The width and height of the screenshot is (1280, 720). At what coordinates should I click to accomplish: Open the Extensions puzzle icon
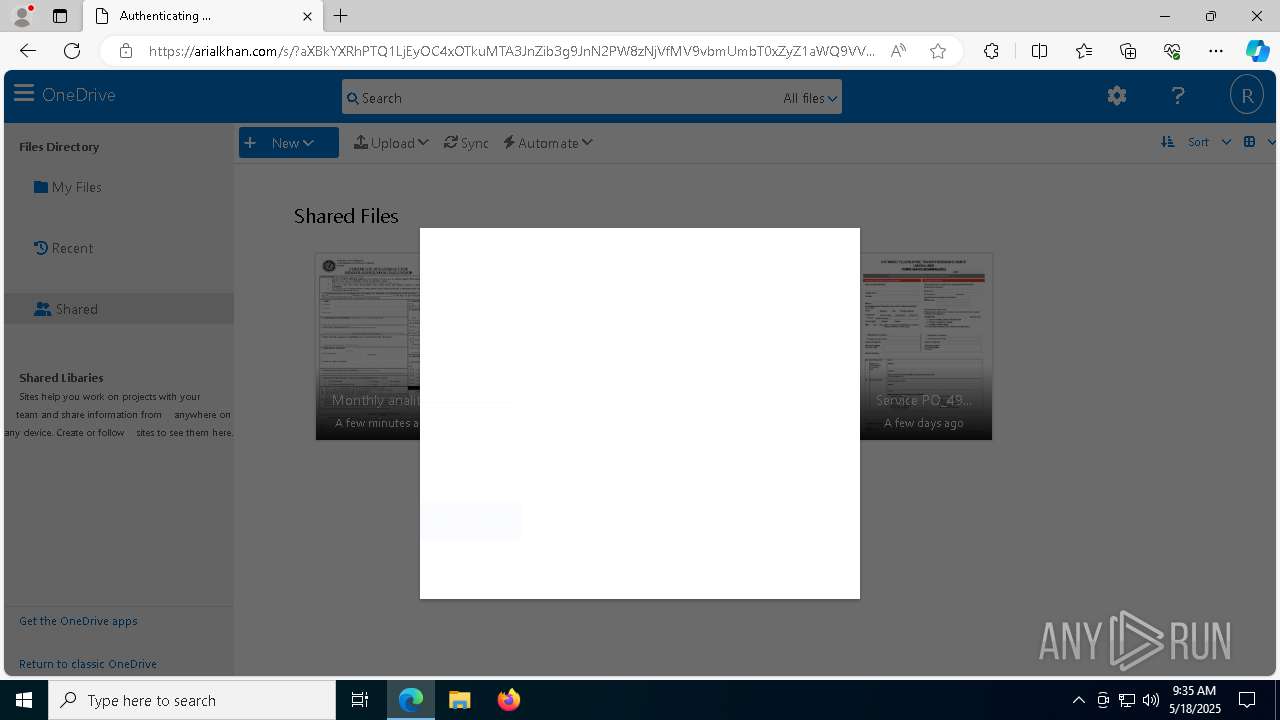[x=991, y=51]
